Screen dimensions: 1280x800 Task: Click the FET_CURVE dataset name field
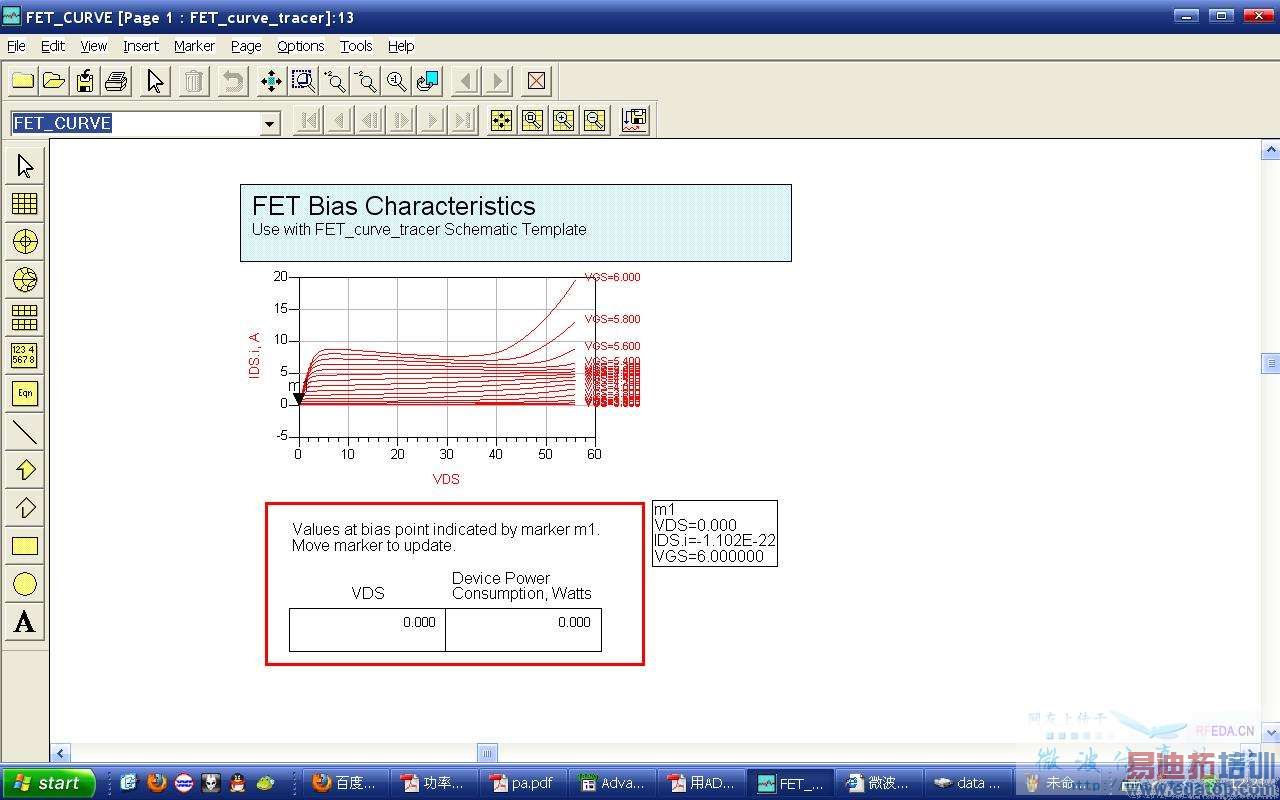[135, 124]
